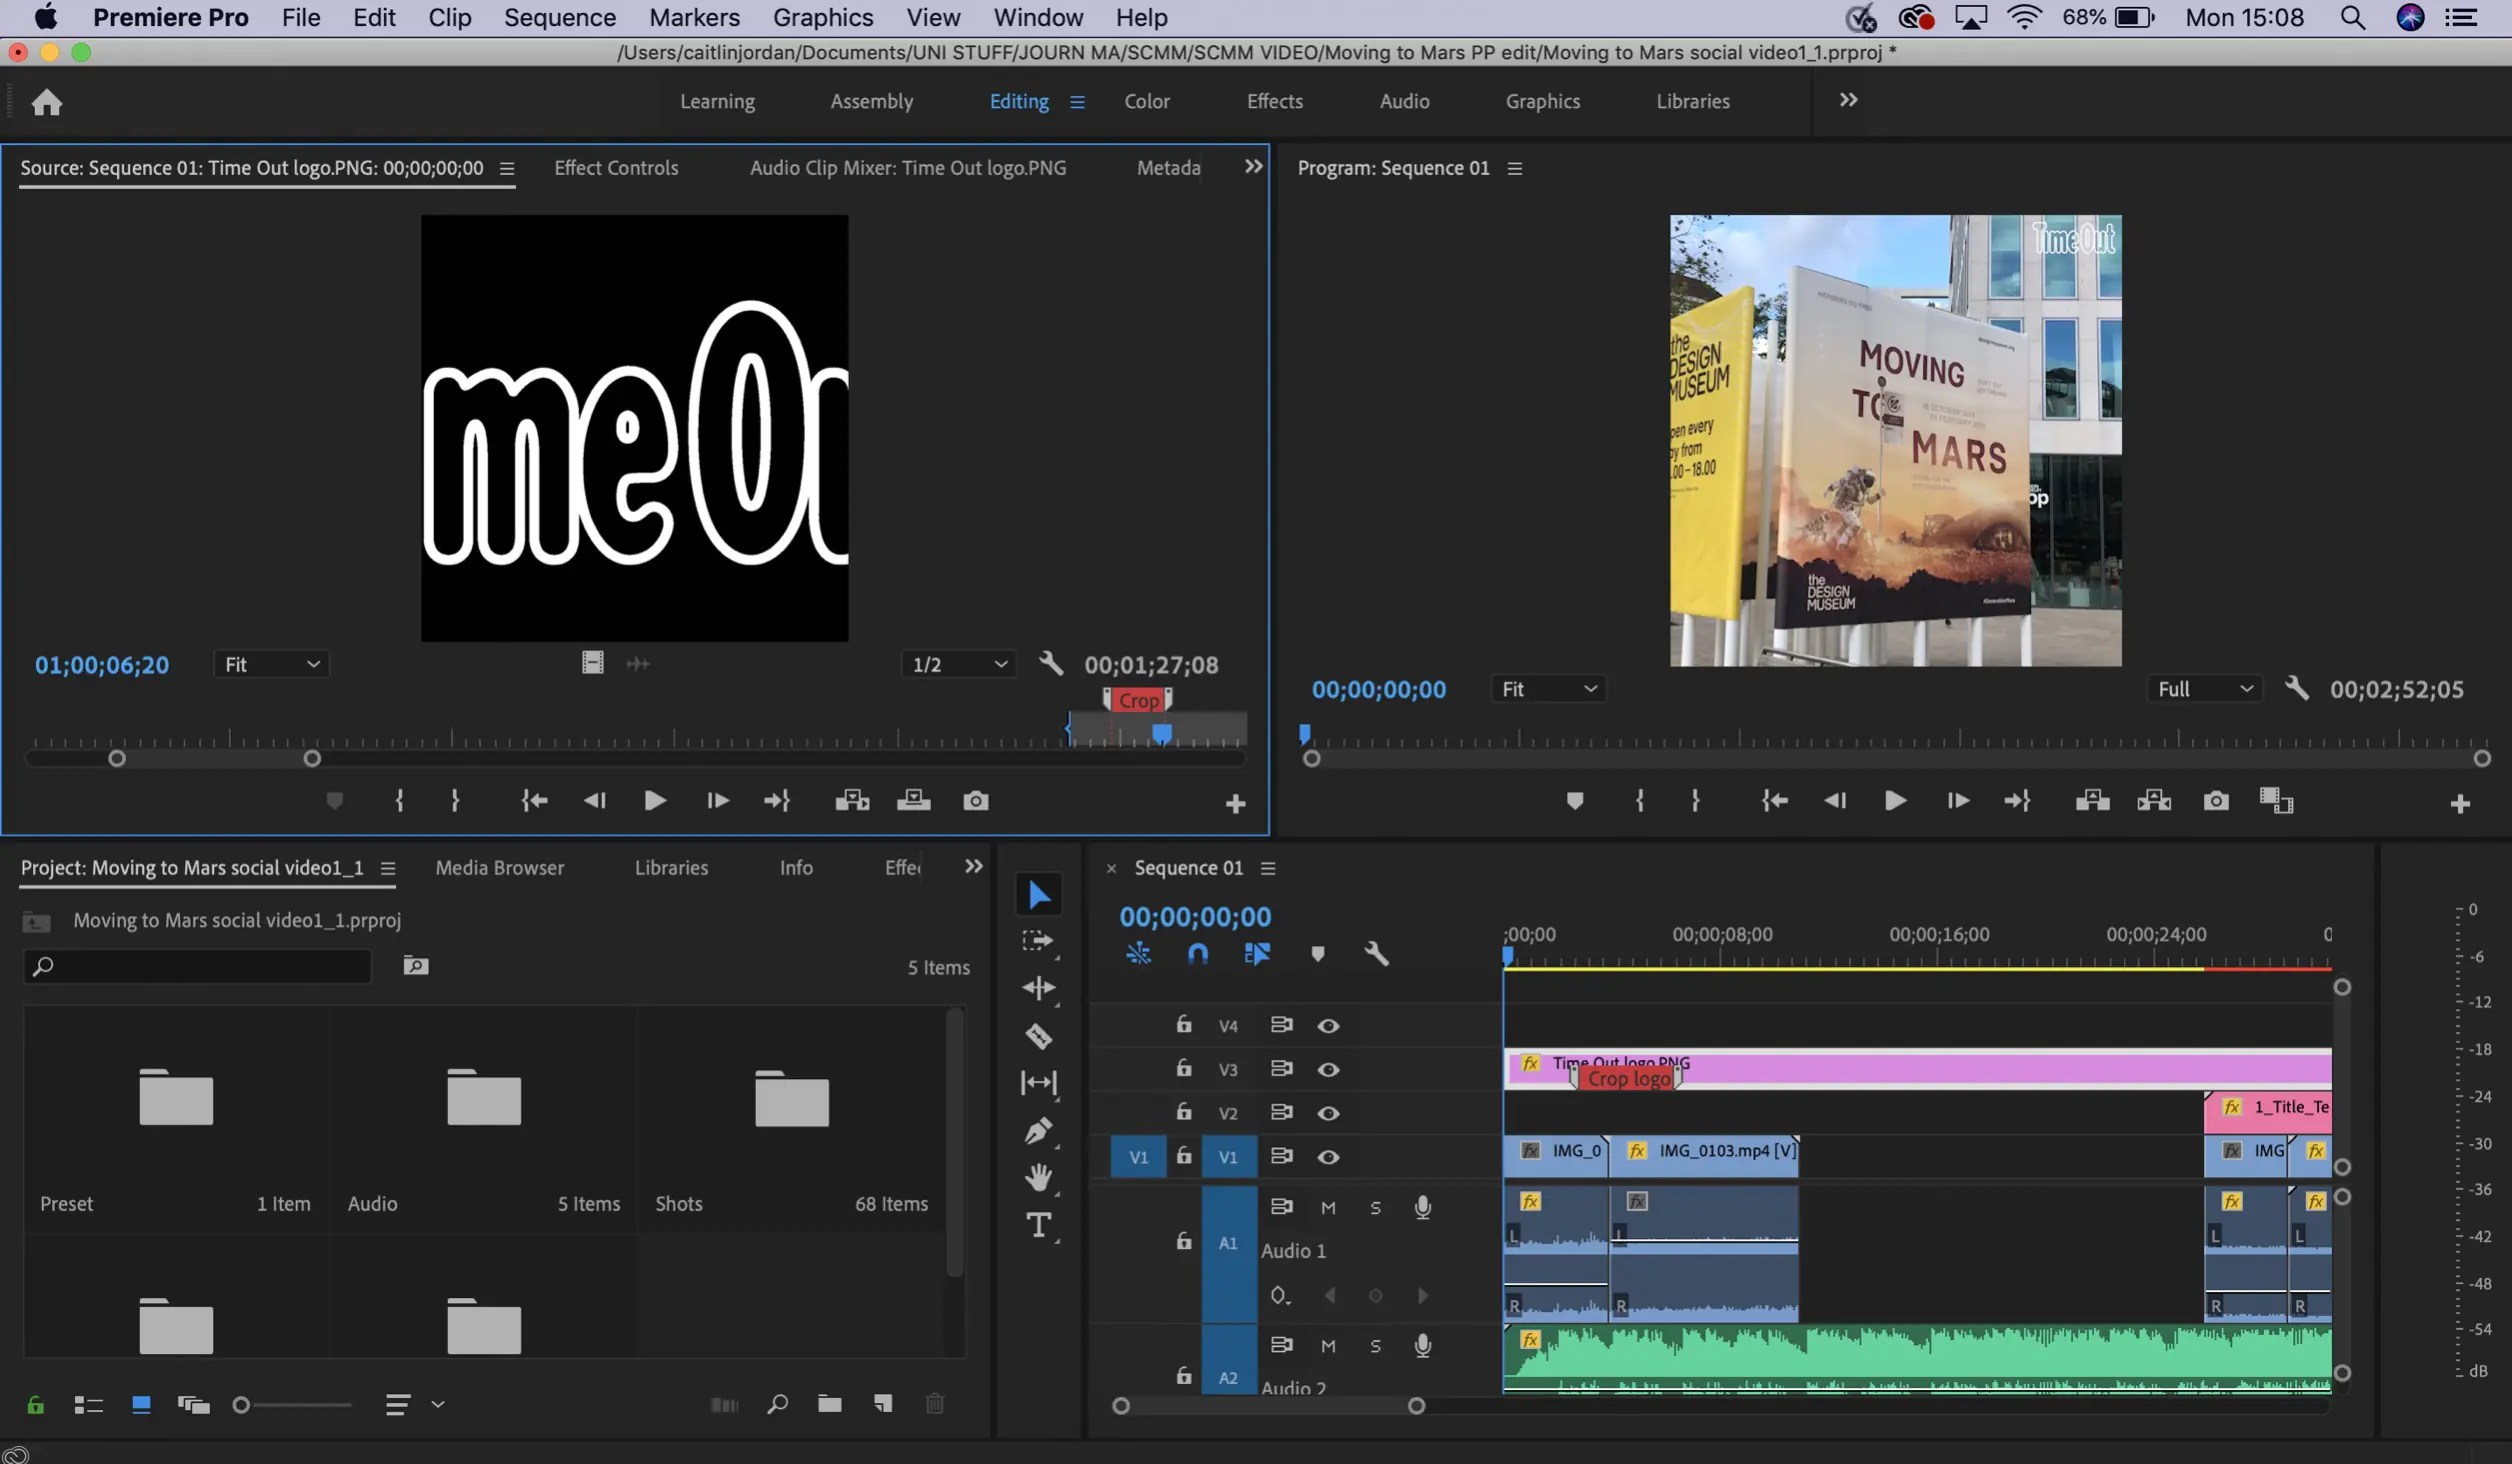
Task: Switch to Color workspace
Action: (x=1146, y=101)
